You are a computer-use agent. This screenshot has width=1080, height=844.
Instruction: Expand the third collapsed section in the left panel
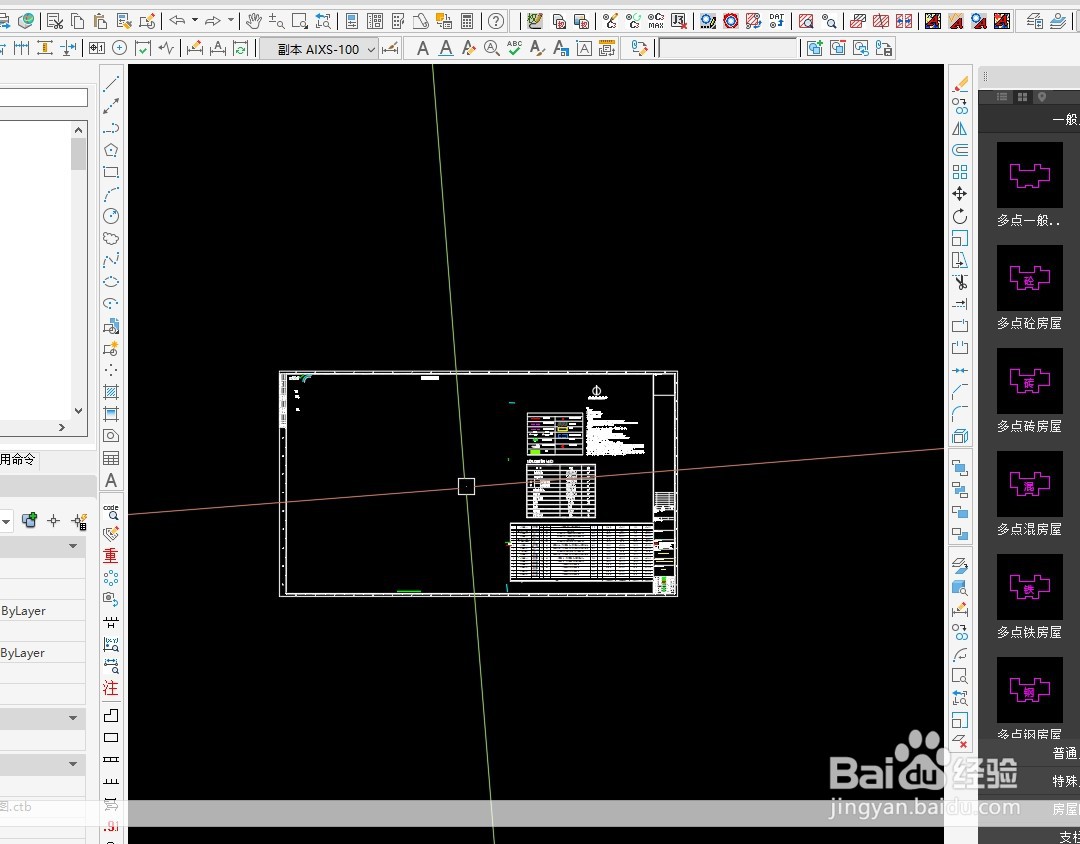click(73, 764)
